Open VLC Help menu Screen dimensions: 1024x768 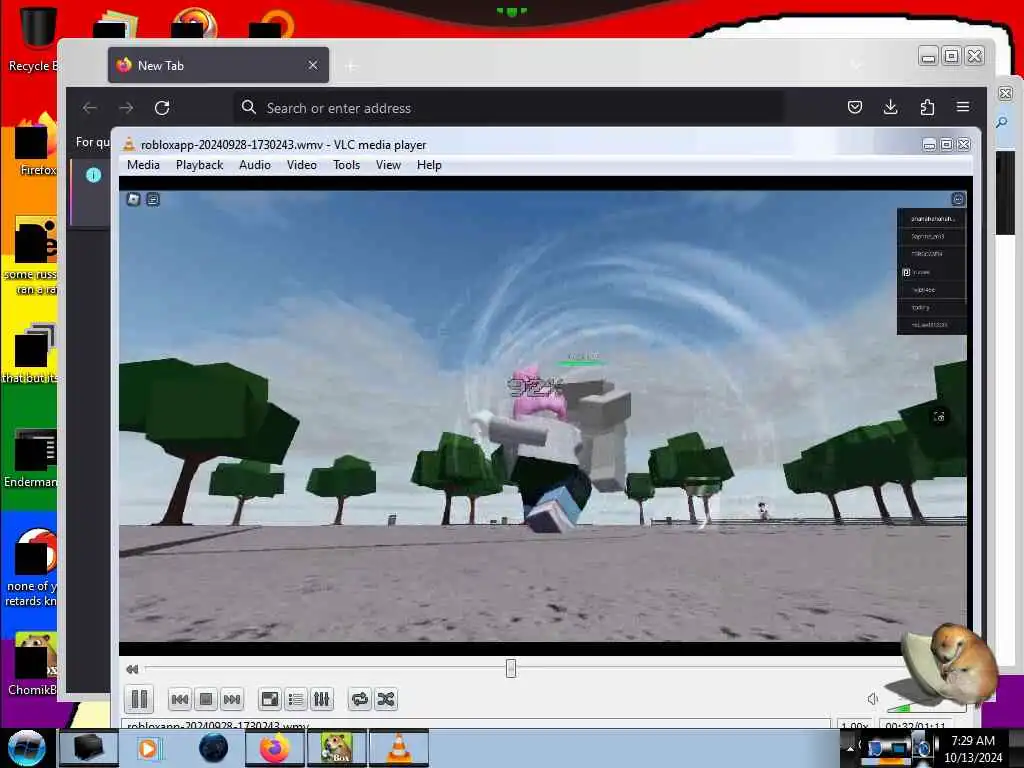pyautogui.click(x=429, y=165)
